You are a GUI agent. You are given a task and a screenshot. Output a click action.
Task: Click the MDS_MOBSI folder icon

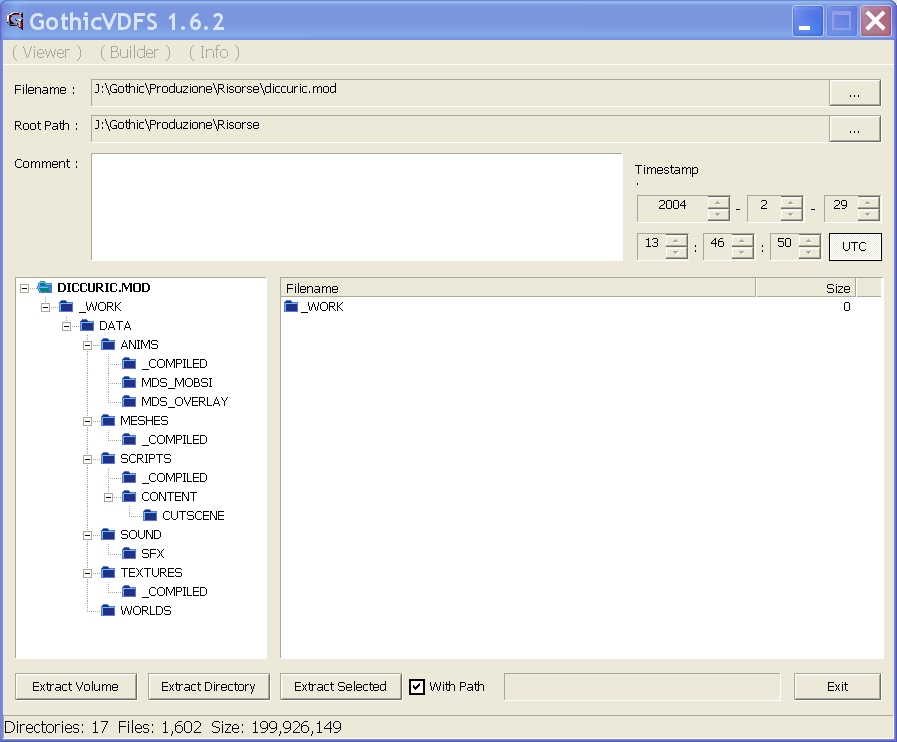(x=130, y=382)
